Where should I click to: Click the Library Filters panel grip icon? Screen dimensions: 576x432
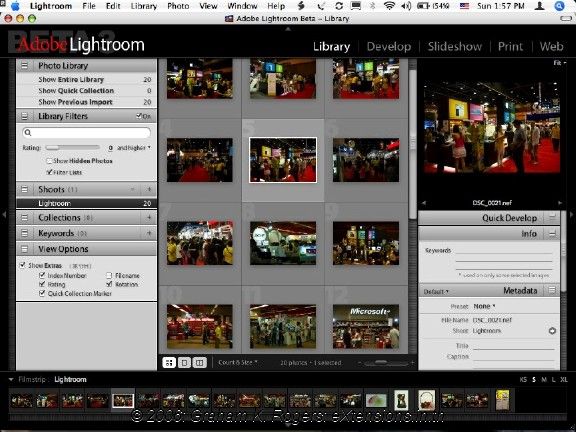tap(25, 116)
